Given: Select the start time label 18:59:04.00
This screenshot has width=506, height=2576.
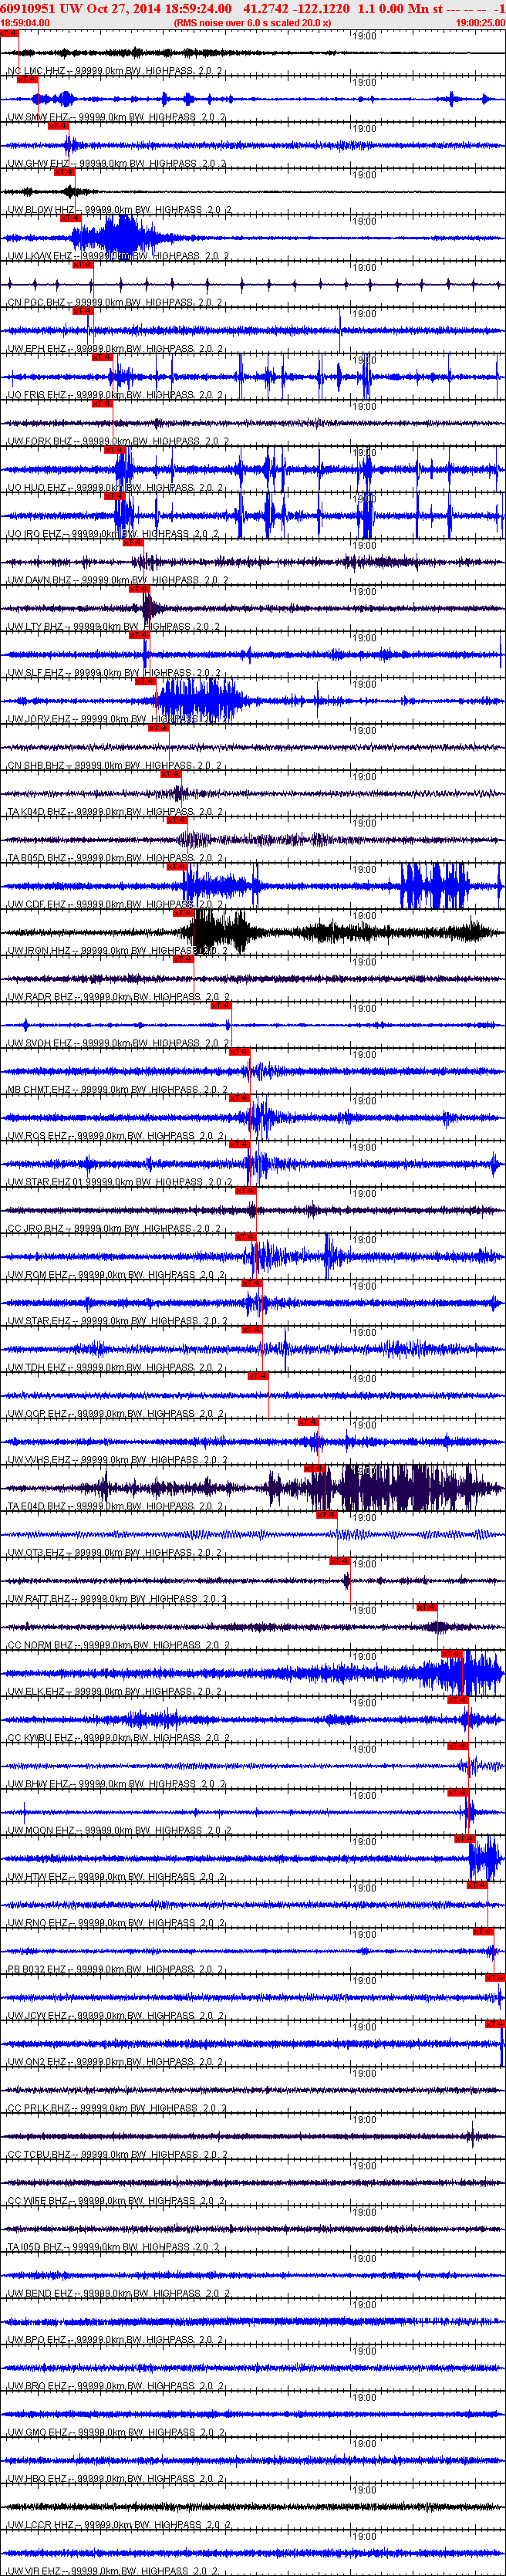Looking at the screenshot, I should click(25, 22).
